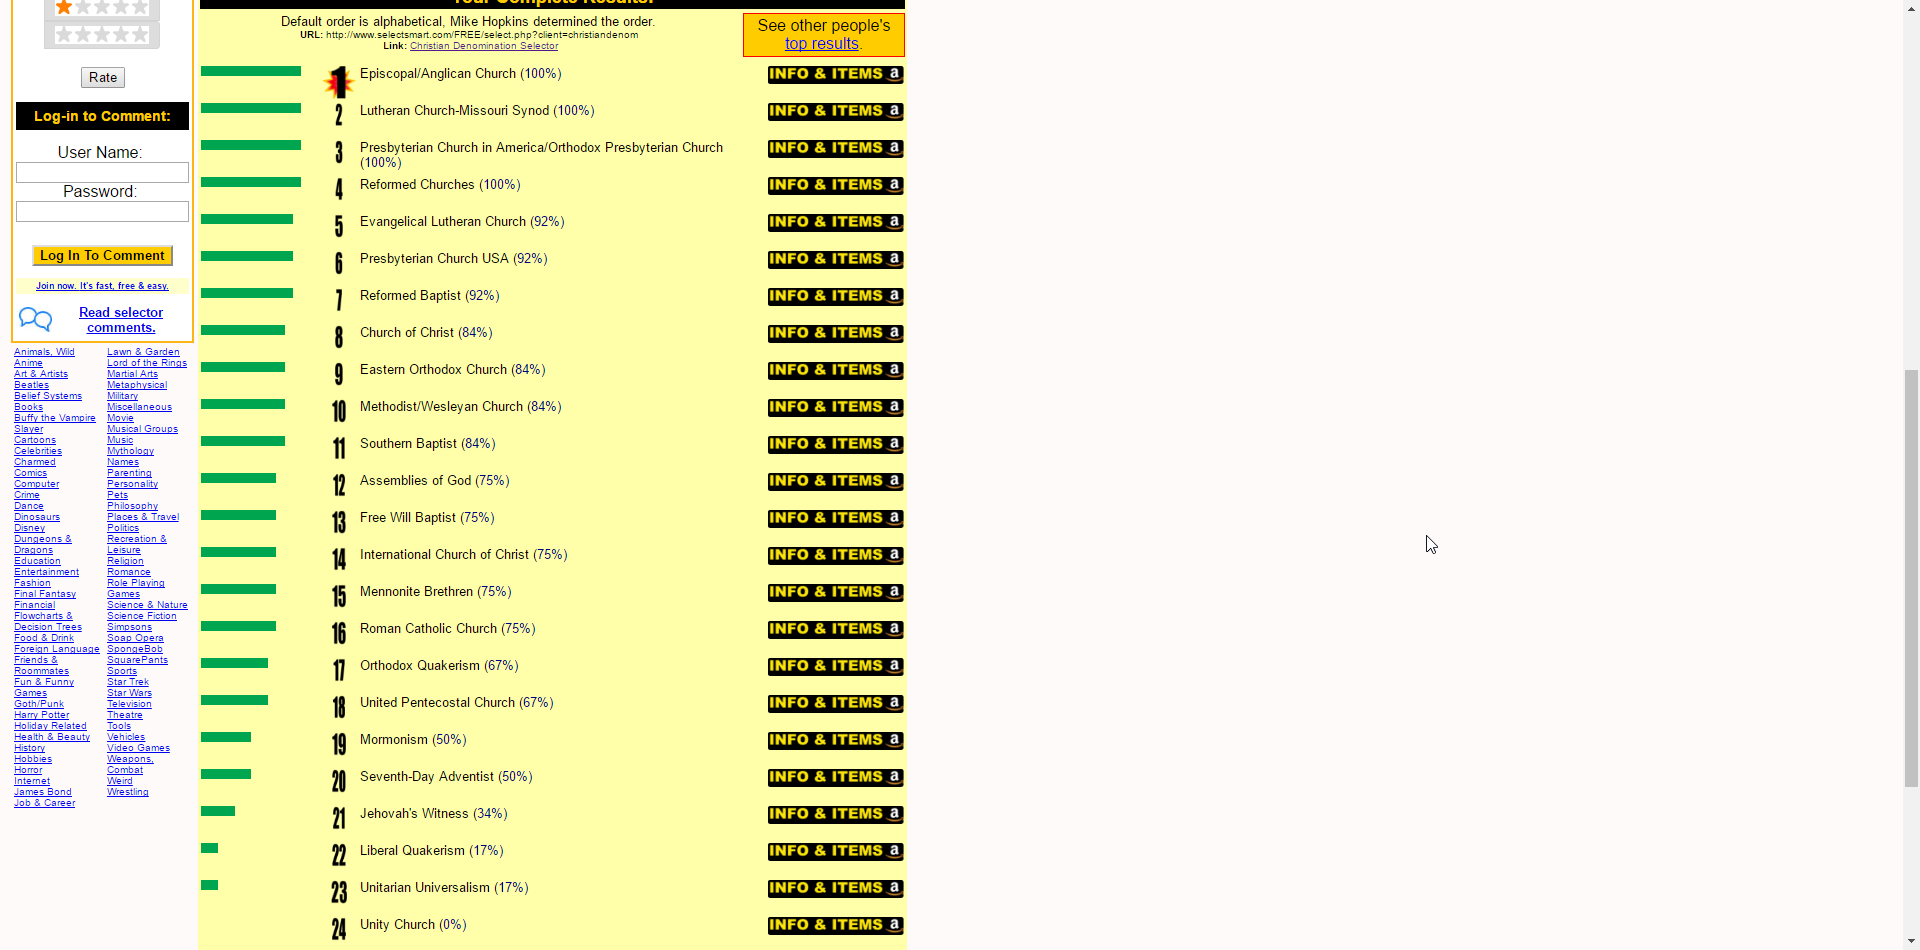Follow the top results link
1920x950 pixels.
tap(821, 44)
